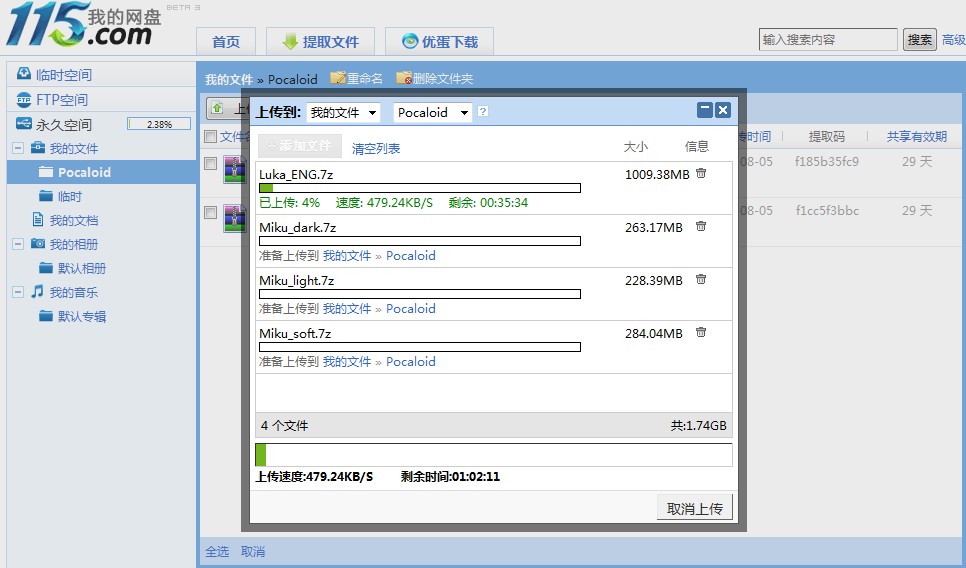Delete Luka_ENG.7z from upload list
This screenshot has height=568, width=966.
coord(700,173)
